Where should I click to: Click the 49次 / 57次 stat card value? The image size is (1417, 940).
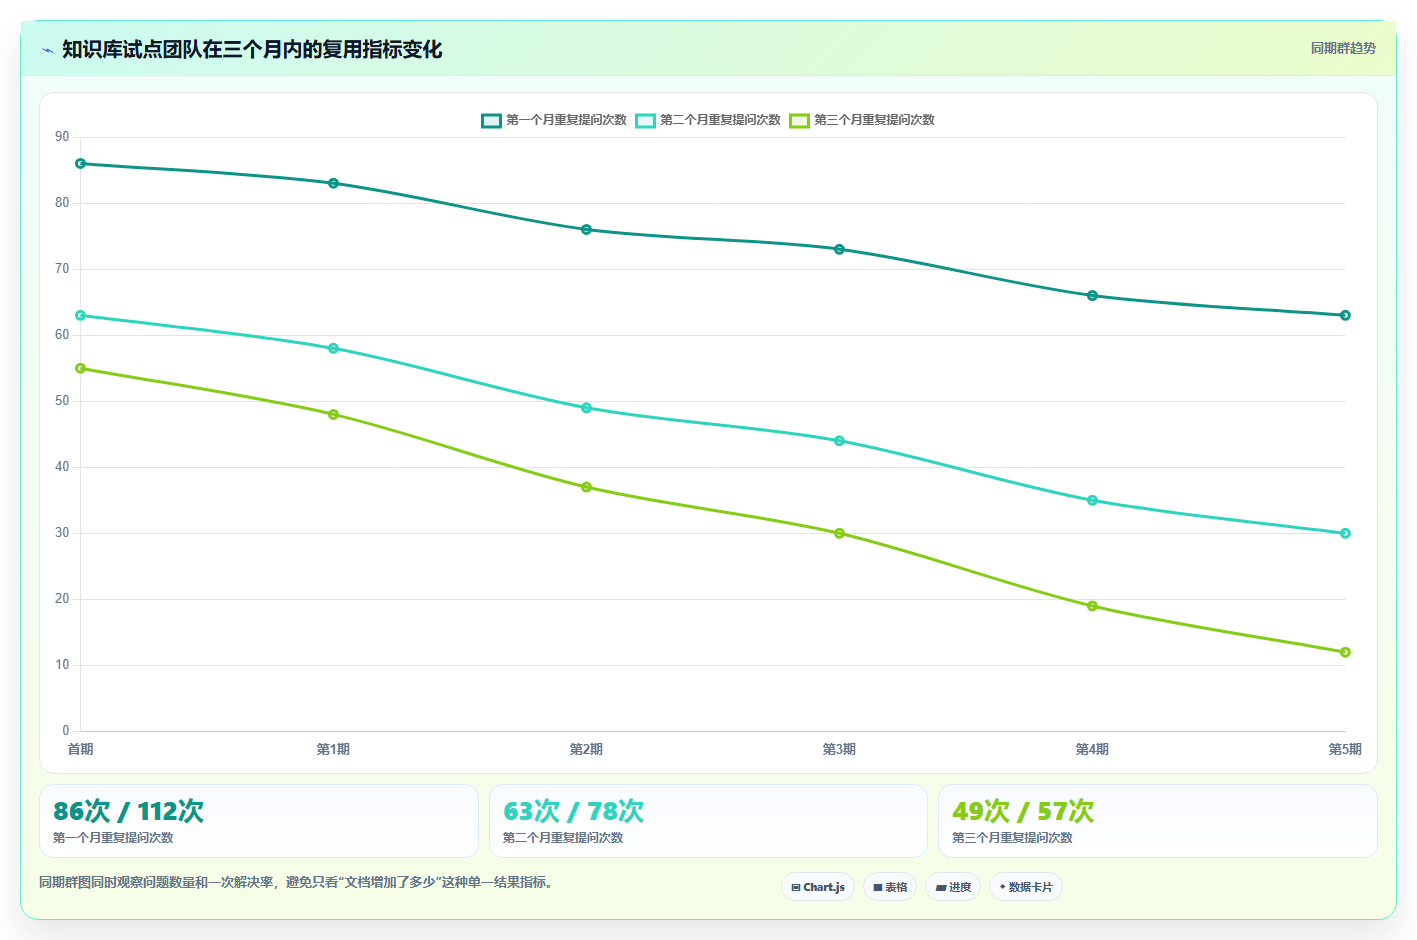[x=1023, y=811]
